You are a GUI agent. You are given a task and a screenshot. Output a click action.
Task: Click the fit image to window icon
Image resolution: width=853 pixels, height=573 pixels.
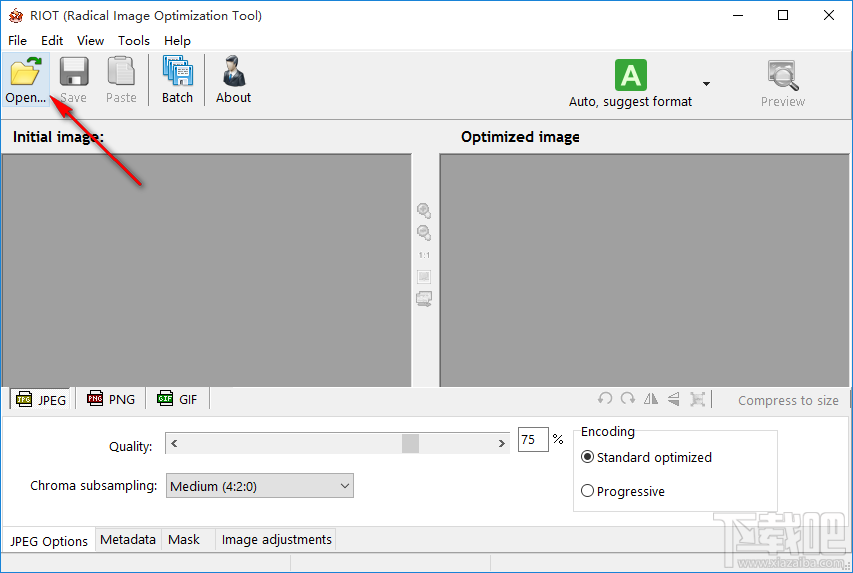pos(424,276)
